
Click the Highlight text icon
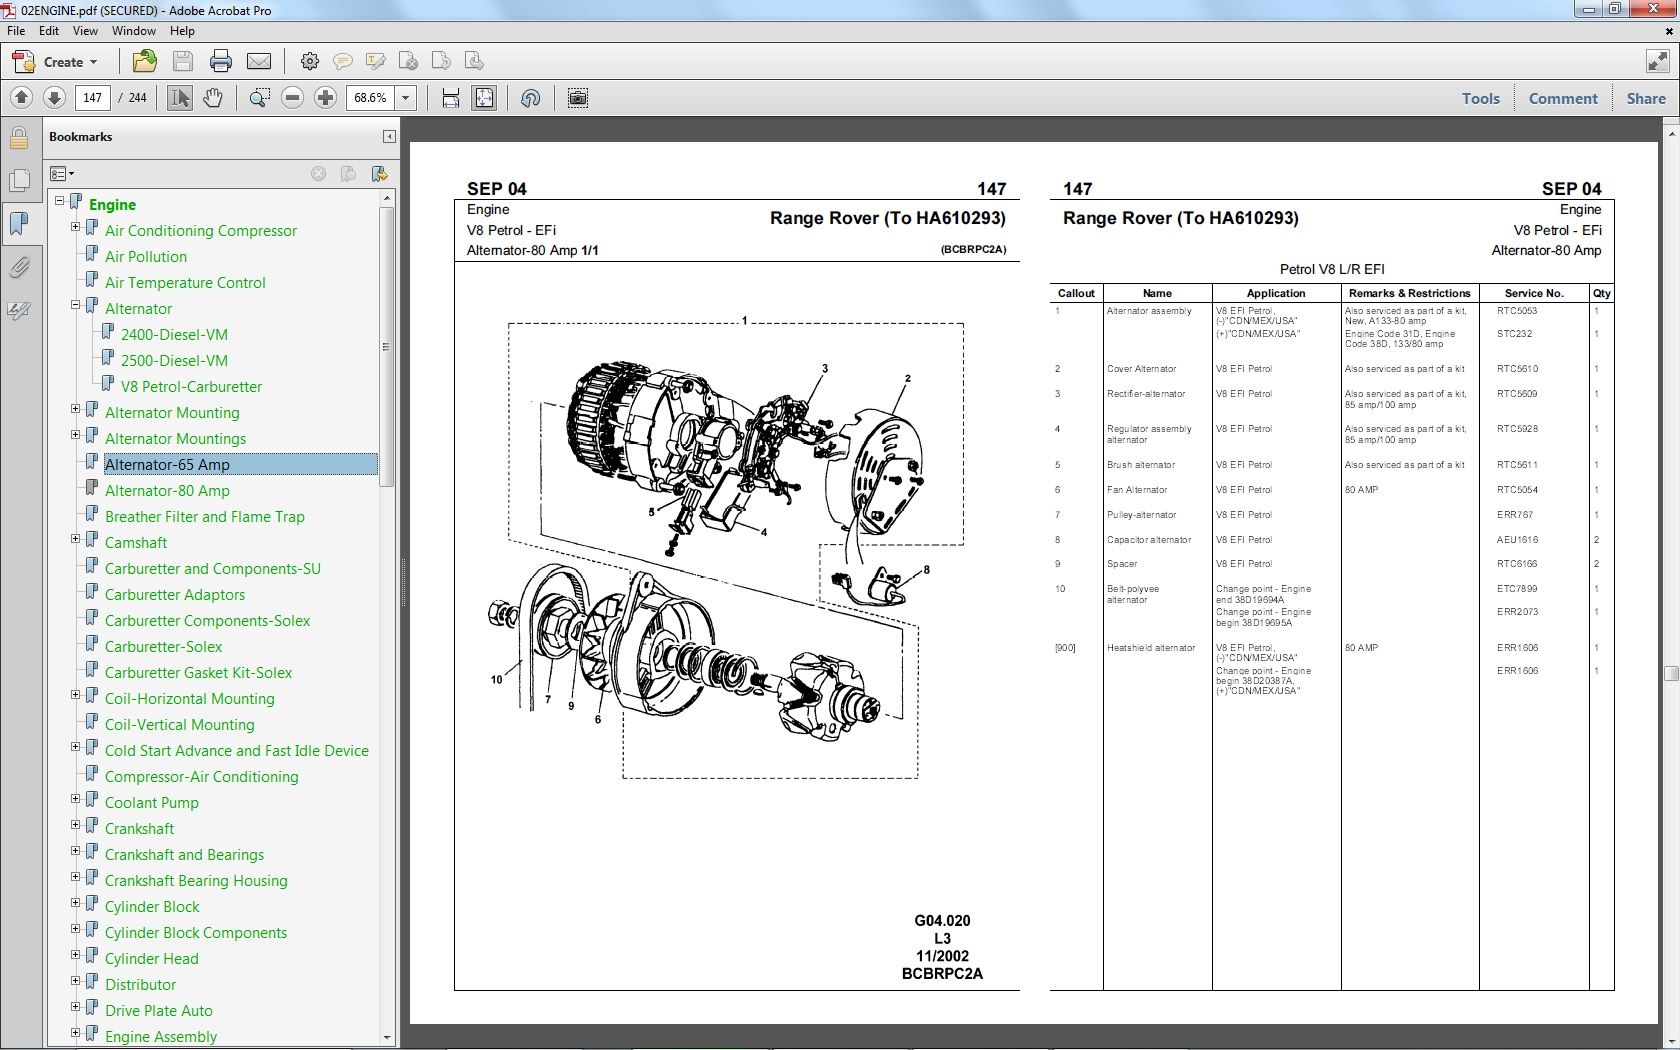click(x=376, y=62)
